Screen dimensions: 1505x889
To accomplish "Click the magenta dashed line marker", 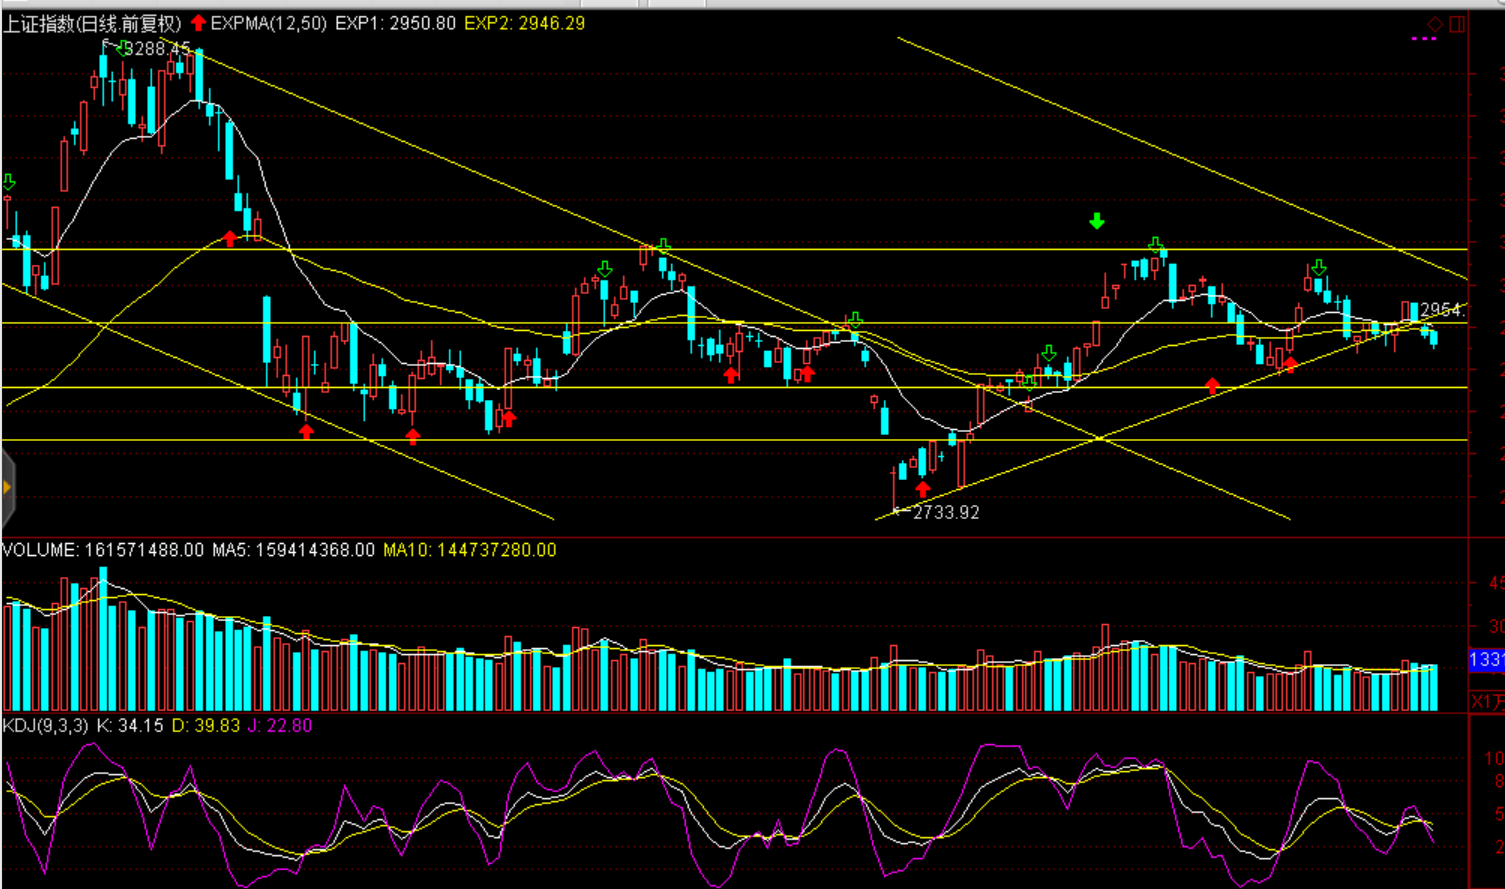I will coord(1423,39).
